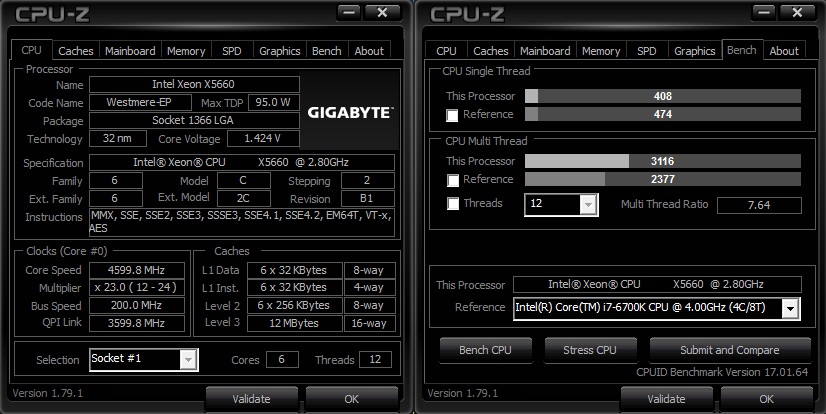826x414 pixels.
Task: Click OK in right window
Action: (x=766, y=399)
